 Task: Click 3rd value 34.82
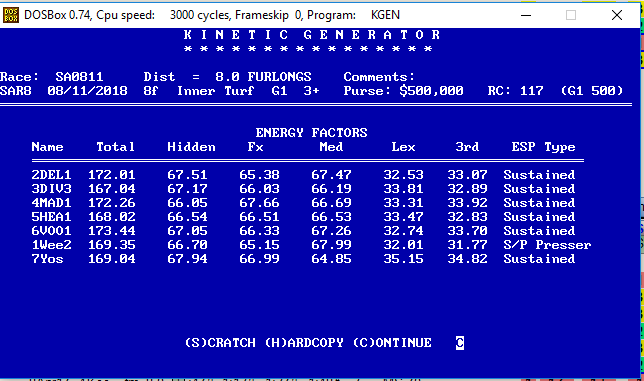[467, 259]
